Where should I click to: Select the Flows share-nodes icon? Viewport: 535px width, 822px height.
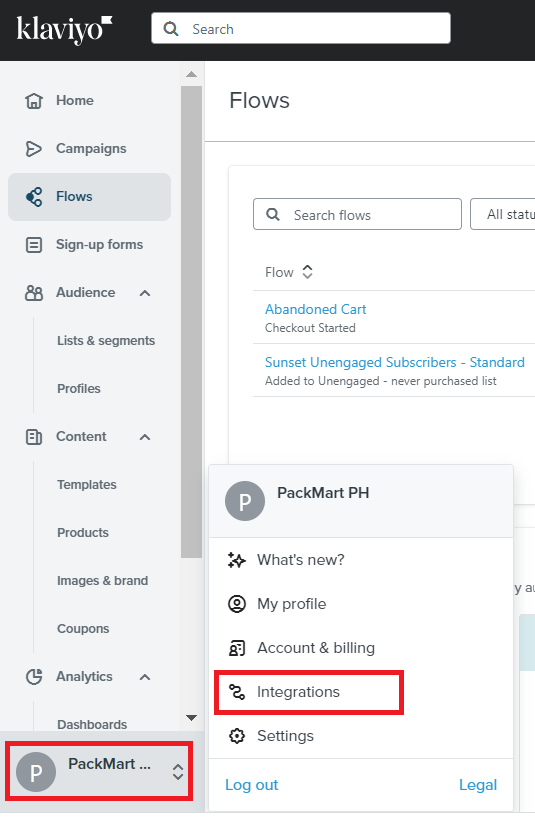coord(34,197)
